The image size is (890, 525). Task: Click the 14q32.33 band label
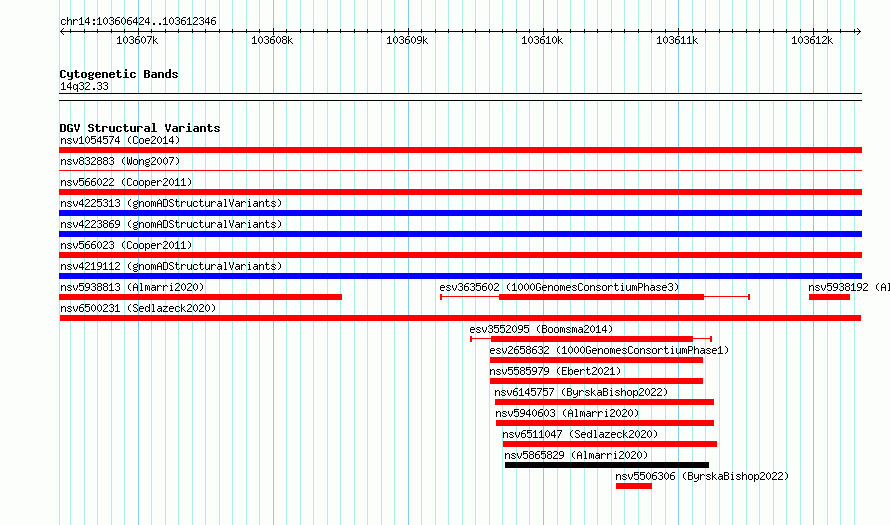tap(84, 86)
